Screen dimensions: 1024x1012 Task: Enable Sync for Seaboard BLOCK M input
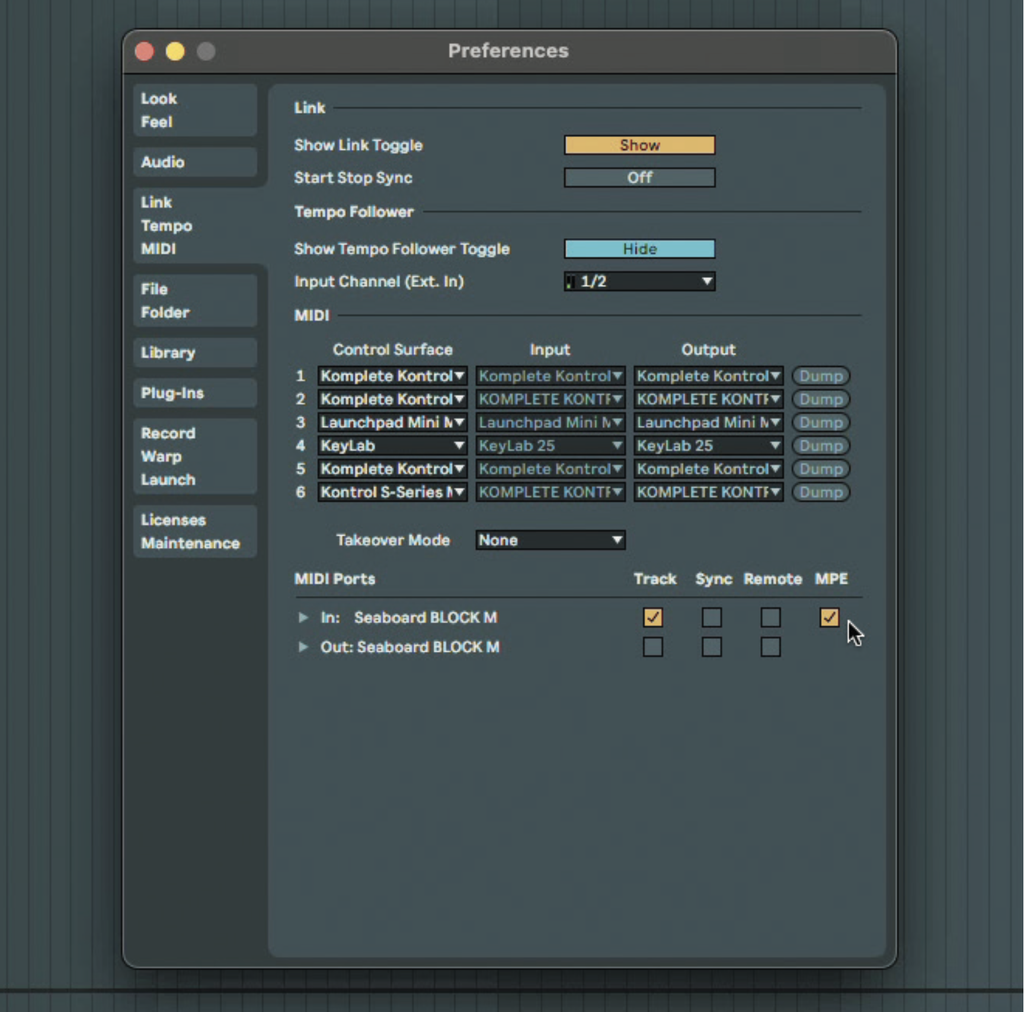(x=711, y=618)
